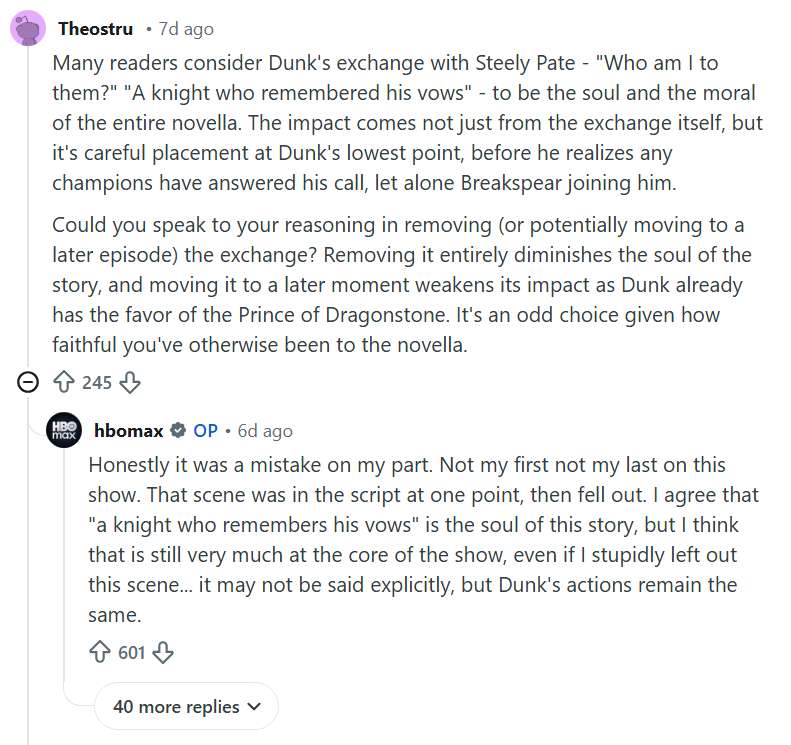Open Theostru's avatar profile picture

[28, 28]
